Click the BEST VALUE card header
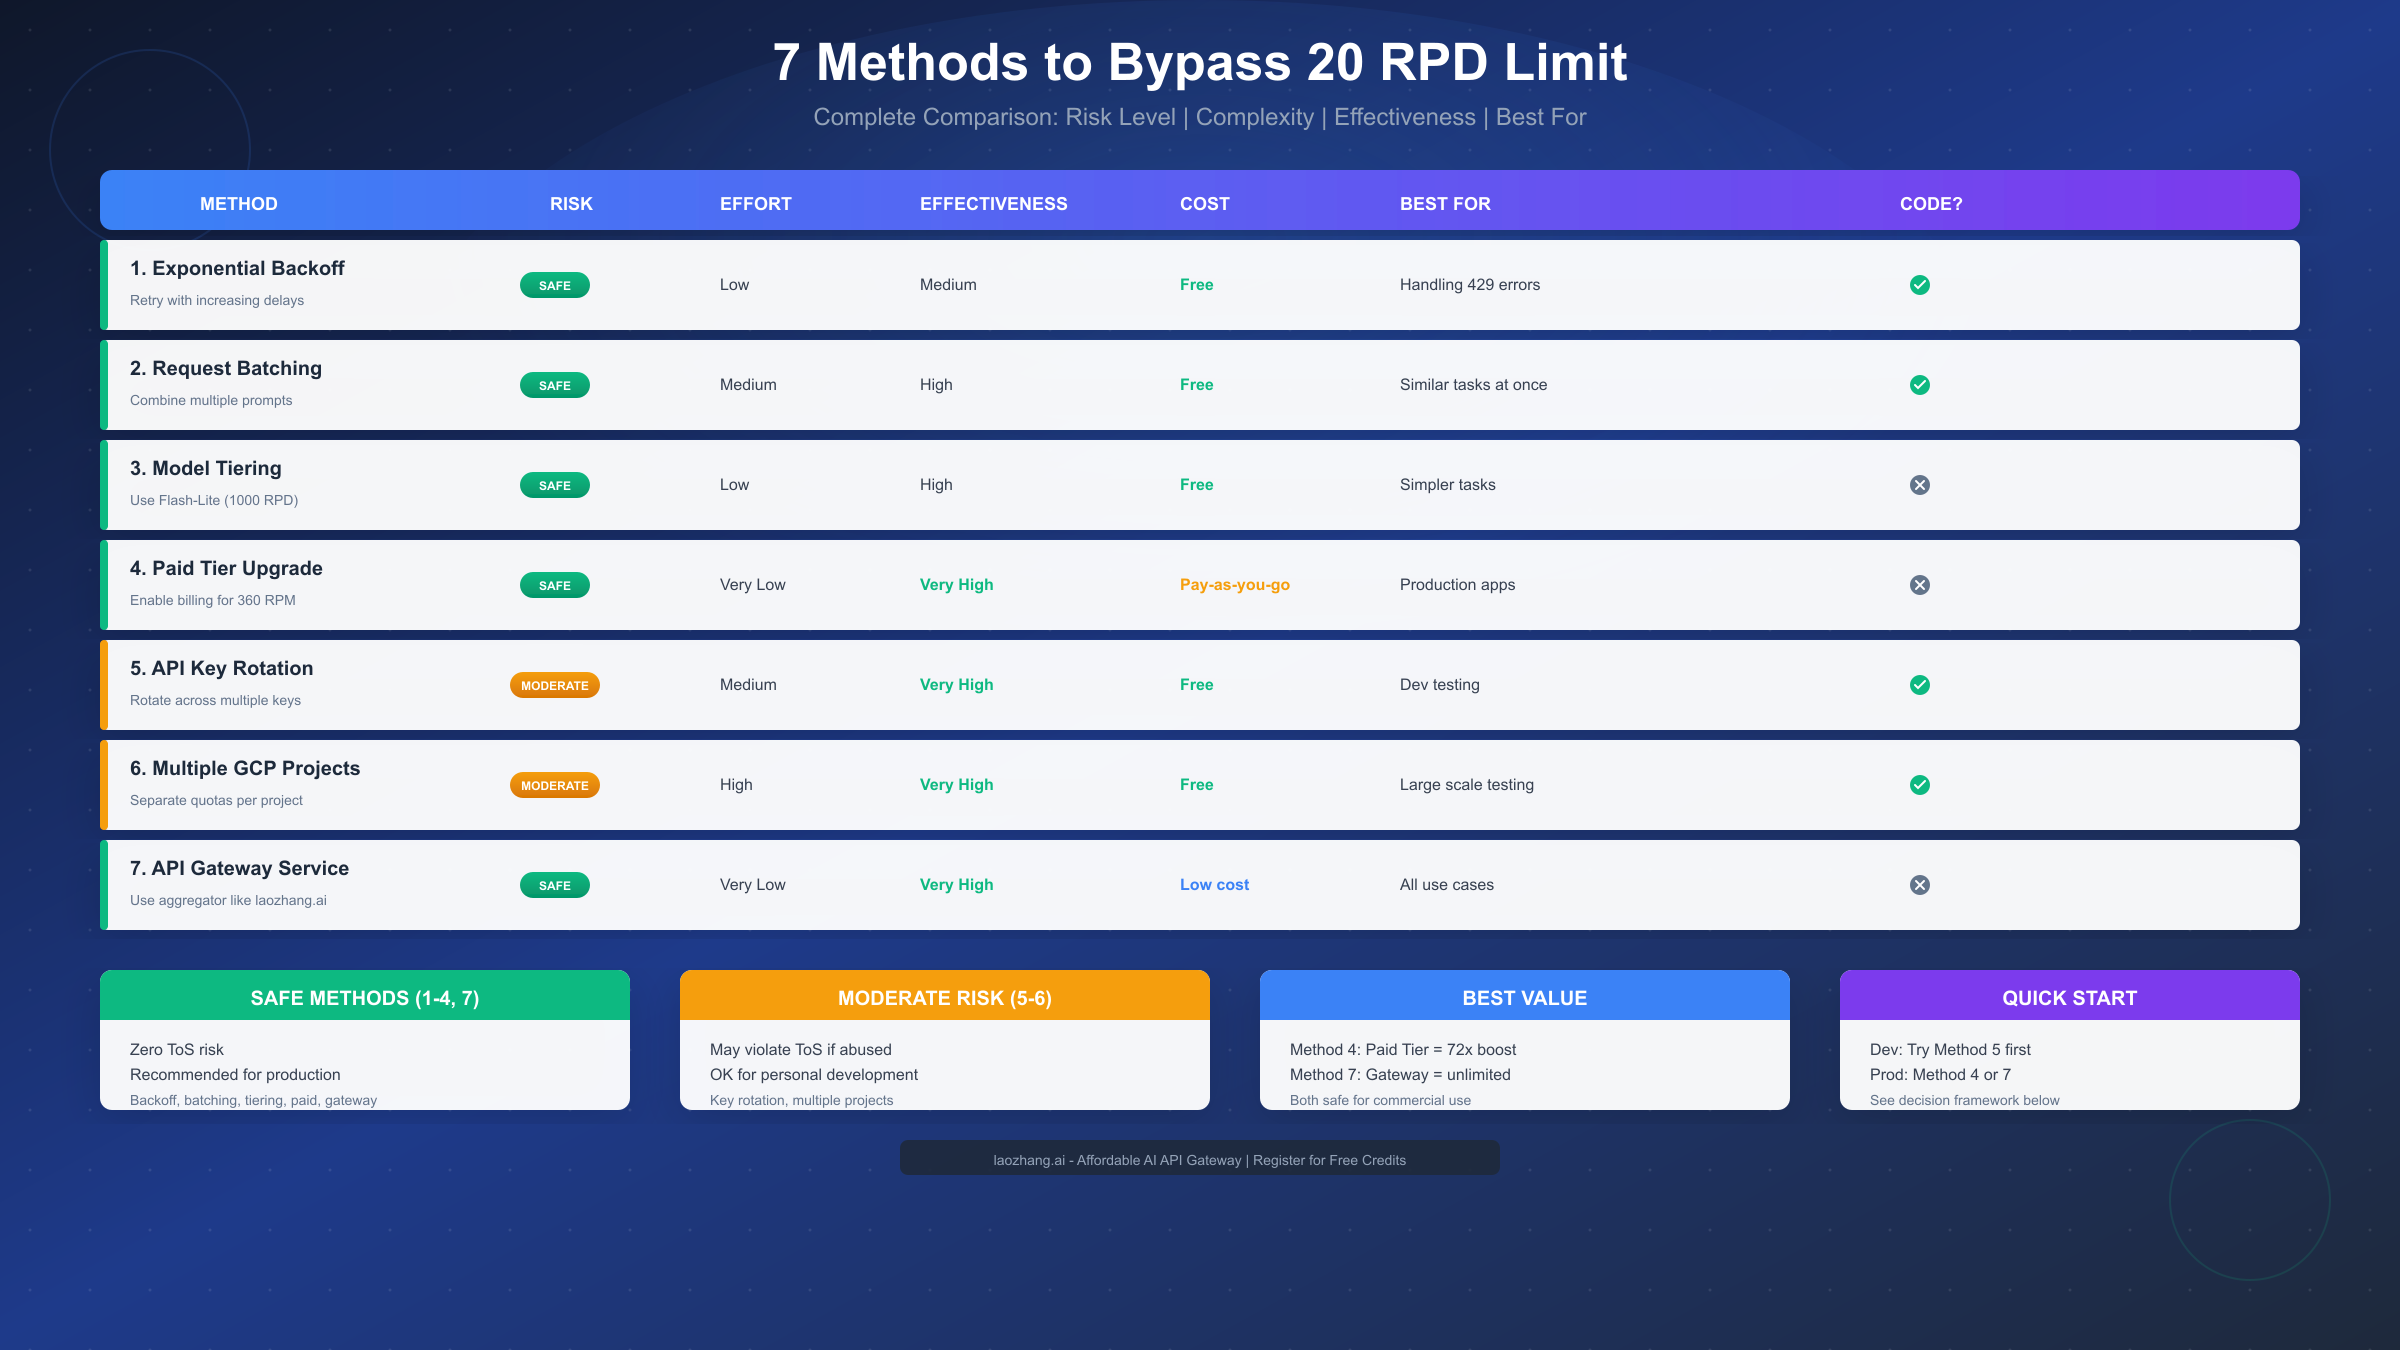Image resolution: width=2400 pixels, height=1350 pixels. coord(1524,997)
